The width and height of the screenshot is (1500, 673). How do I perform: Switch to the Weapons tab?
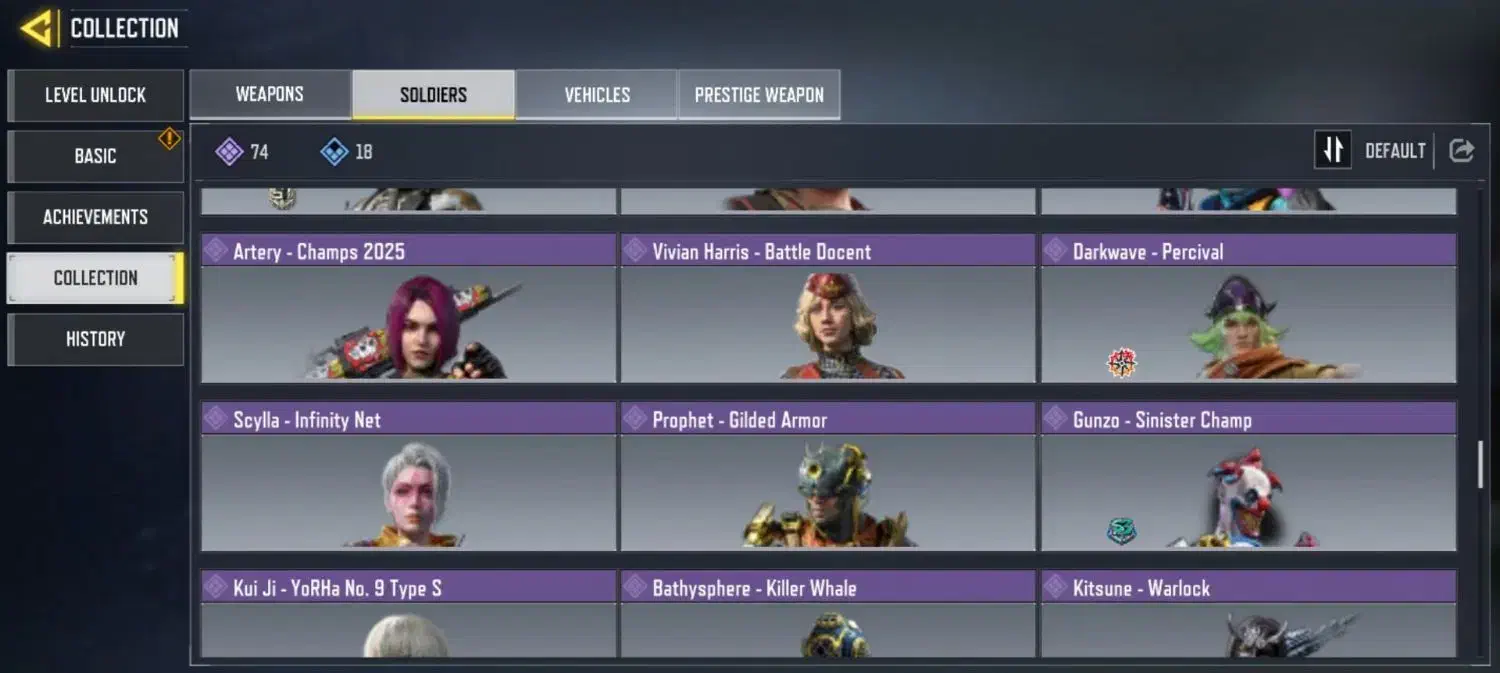270,95
